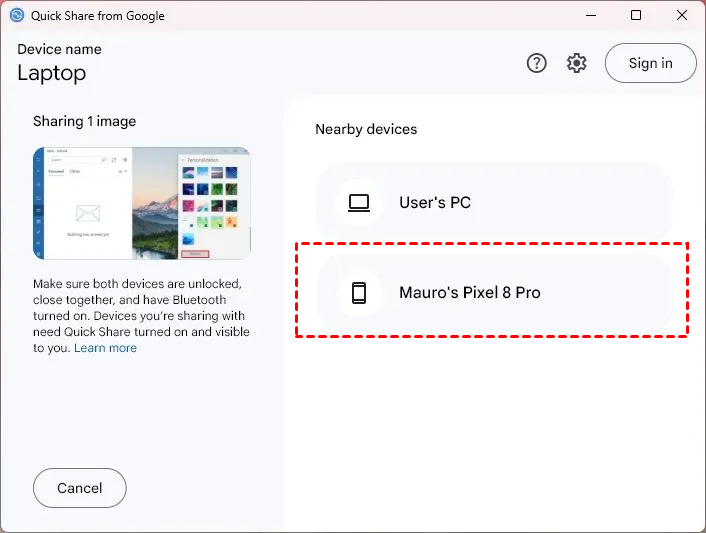The height and width of the screenshot is (533, 706).
Task: Click the Device name label
Action: point(59,49)
